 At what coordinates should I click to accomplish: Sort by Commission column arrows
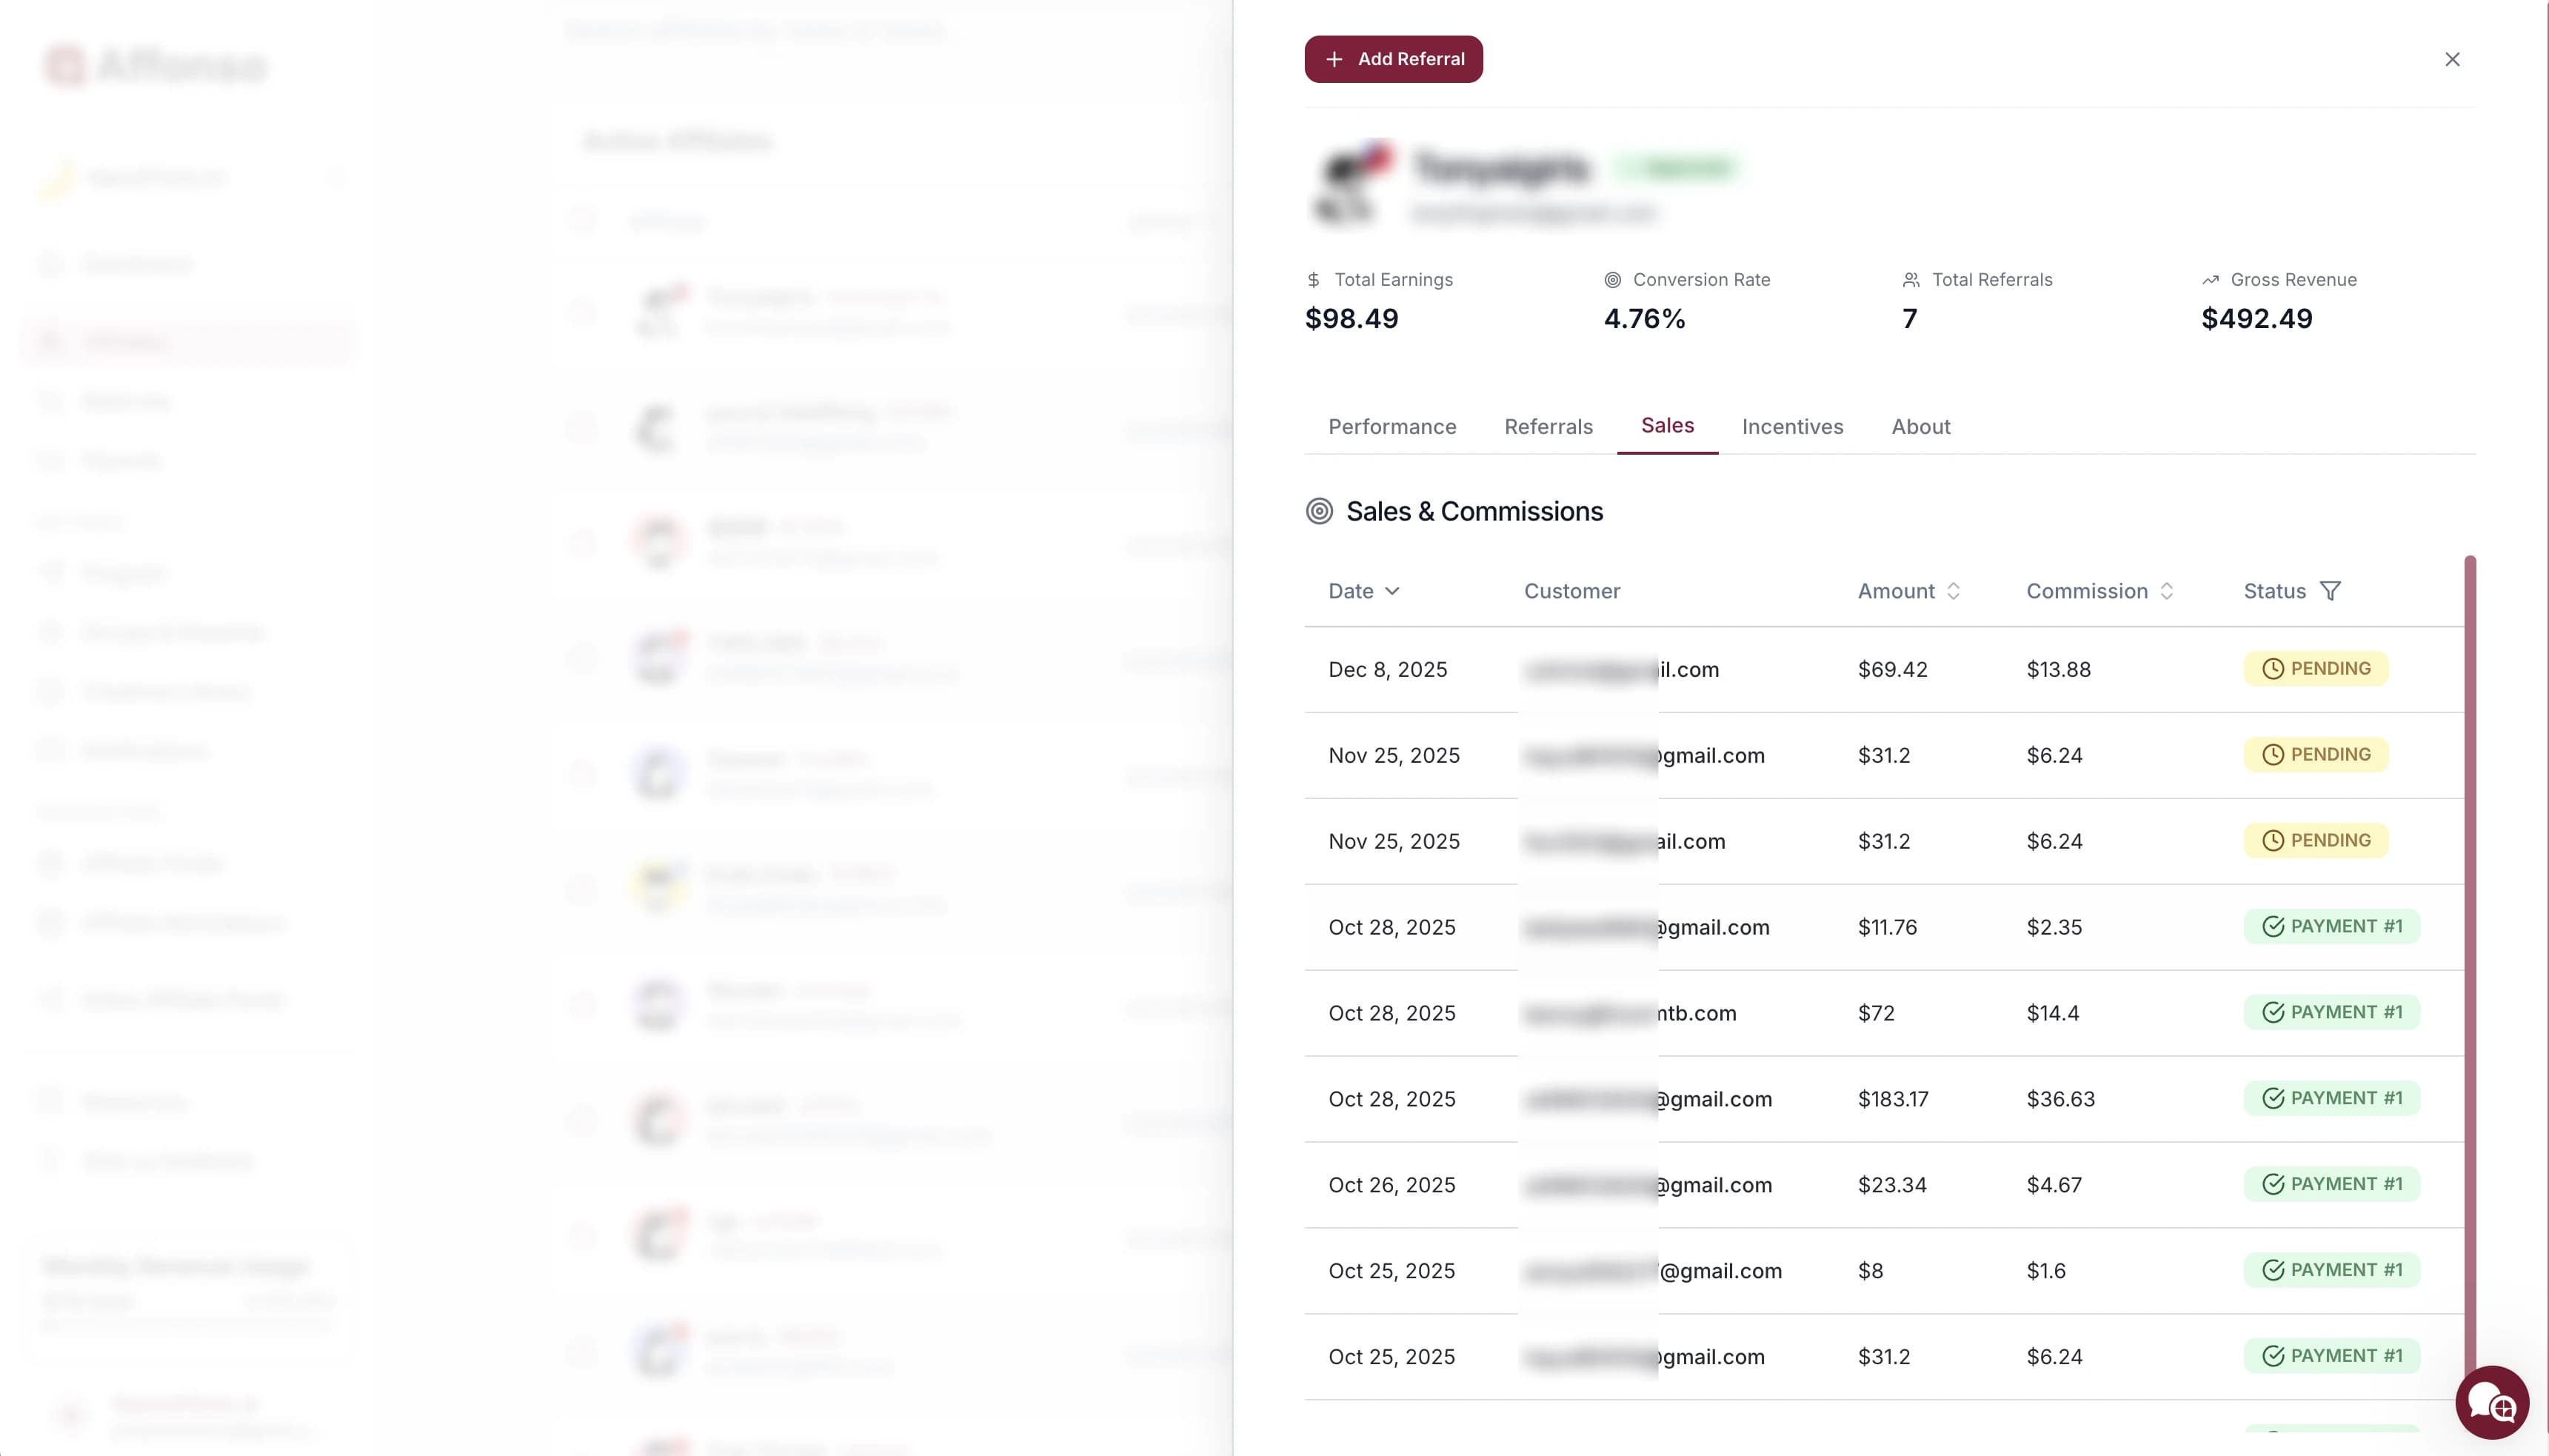tap(2166, 591)
